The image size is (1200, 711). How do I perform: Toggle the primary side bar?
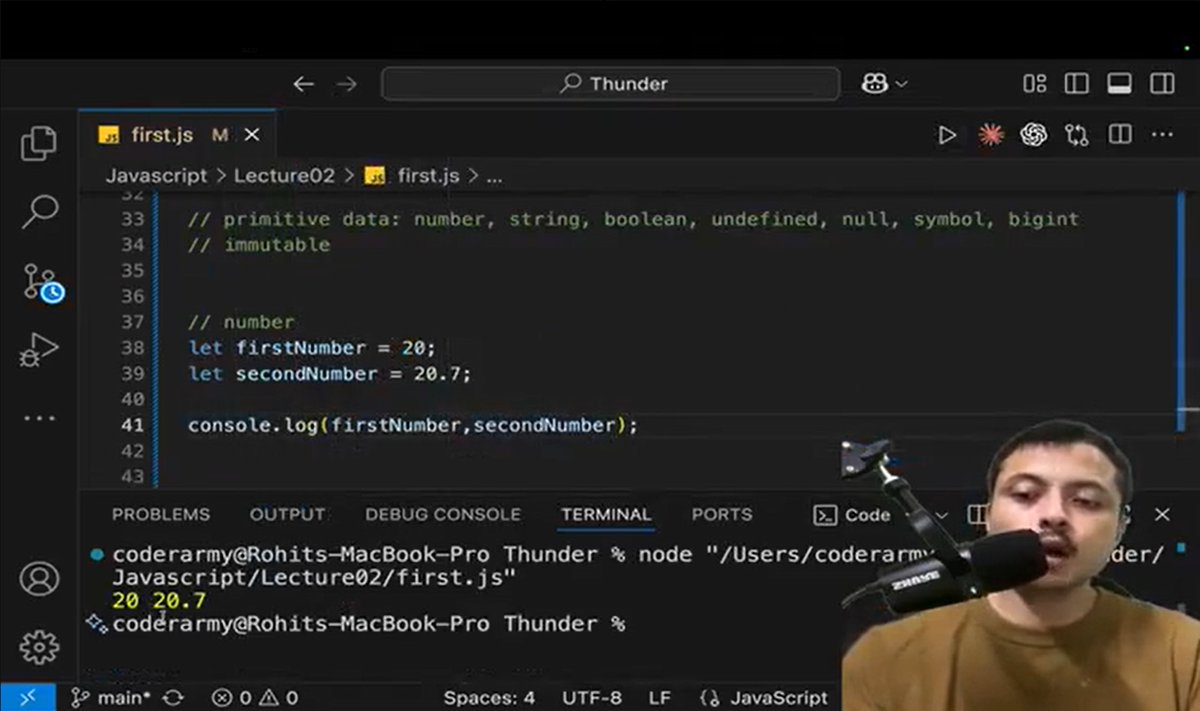1077,84
